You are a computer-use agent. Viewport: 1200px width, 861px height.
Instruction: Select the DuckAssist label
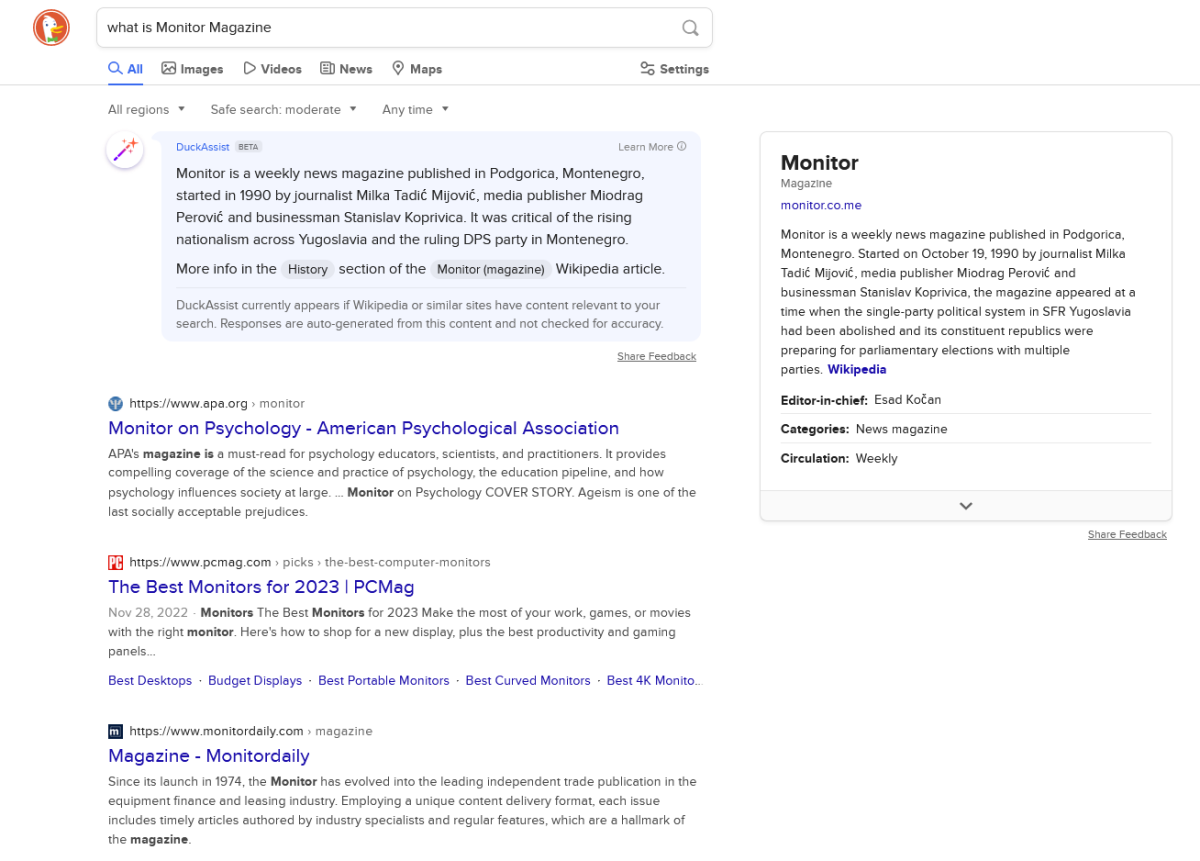(x=203, y=147)
